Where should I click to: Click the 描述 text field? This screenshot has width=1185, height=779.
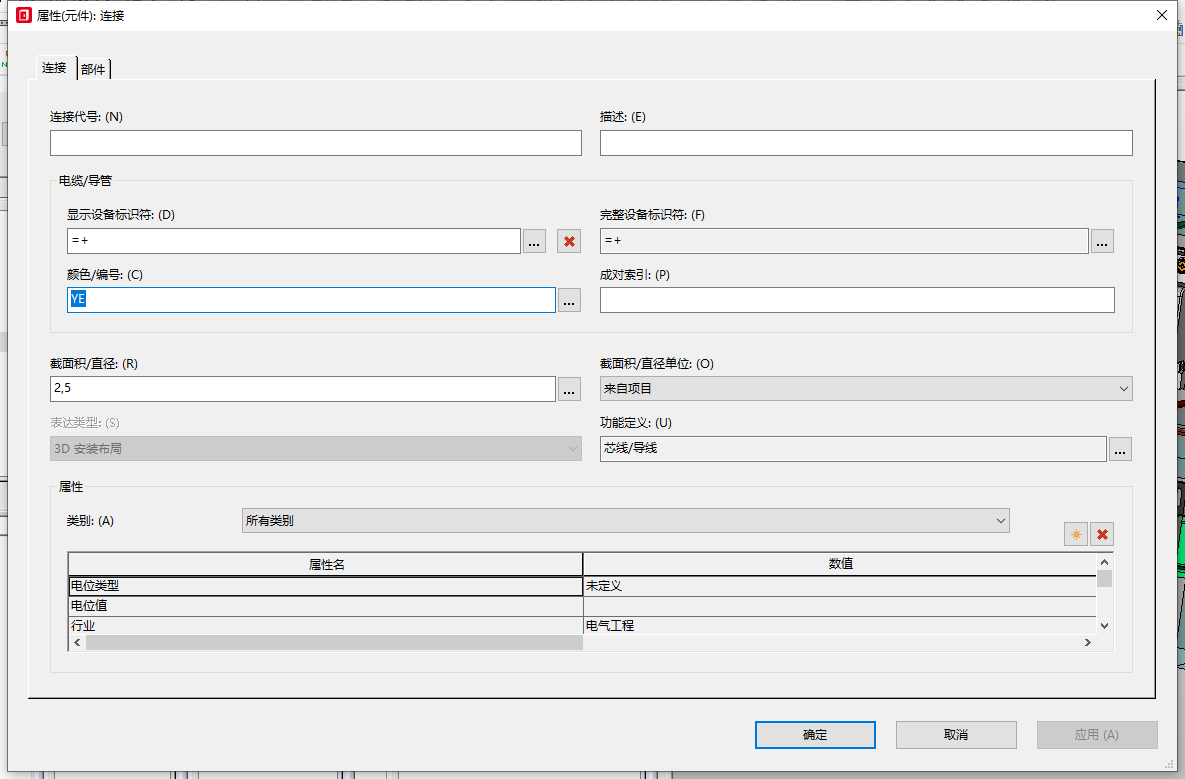click(x=865, y=143)
